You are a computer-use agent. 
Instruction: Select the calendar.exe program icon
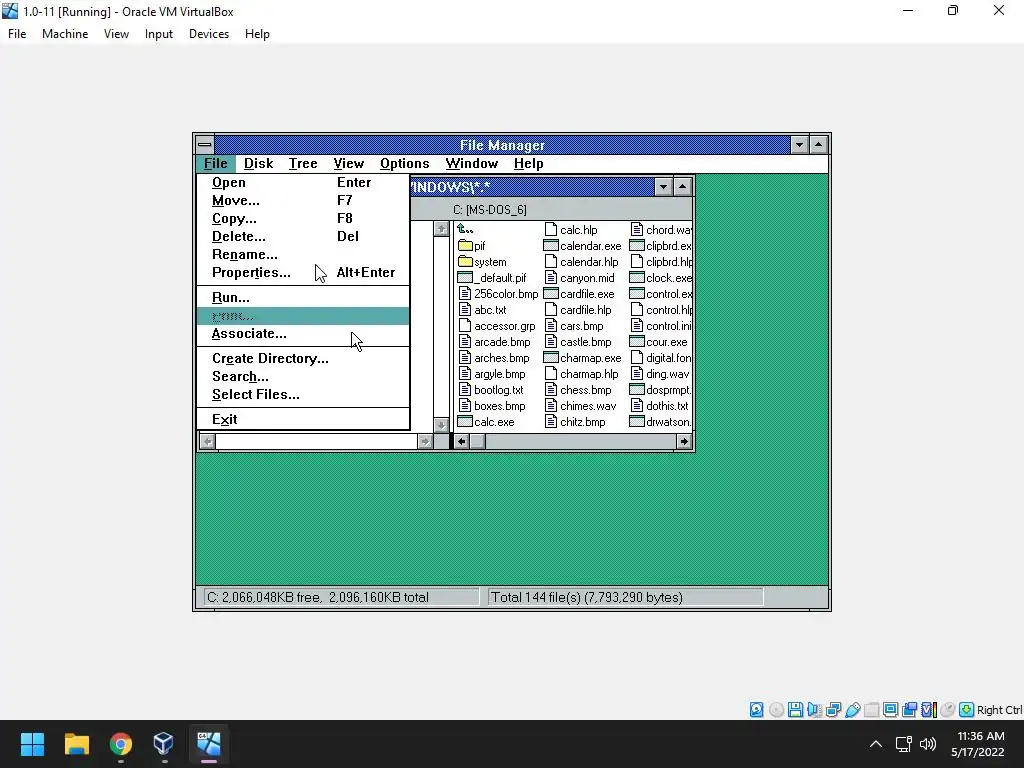[x=551, y=246]
